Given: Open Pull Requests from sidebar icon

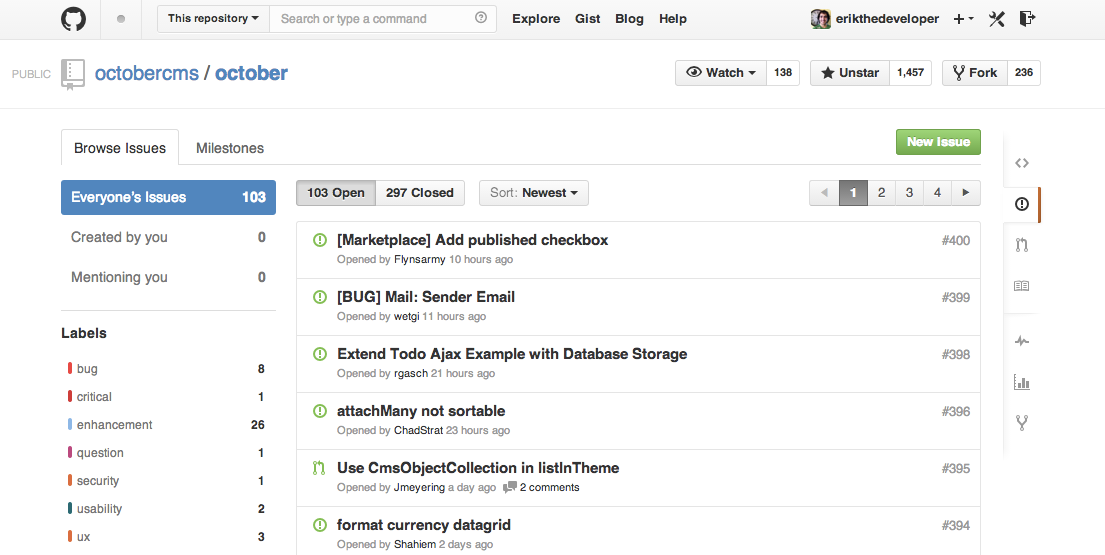Looking at the screenshot, I should (1021, 245).
